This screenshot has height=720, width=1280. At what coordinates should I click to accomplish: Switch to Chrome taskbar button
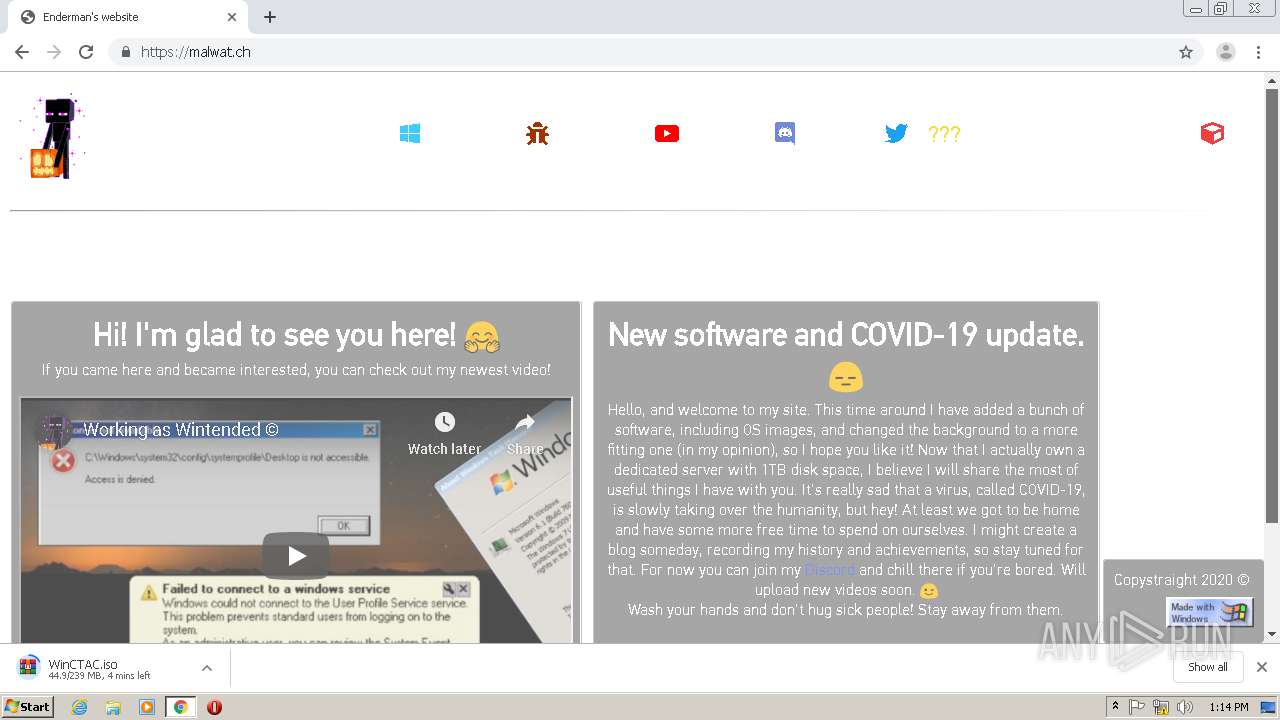(x=181, y=707)
